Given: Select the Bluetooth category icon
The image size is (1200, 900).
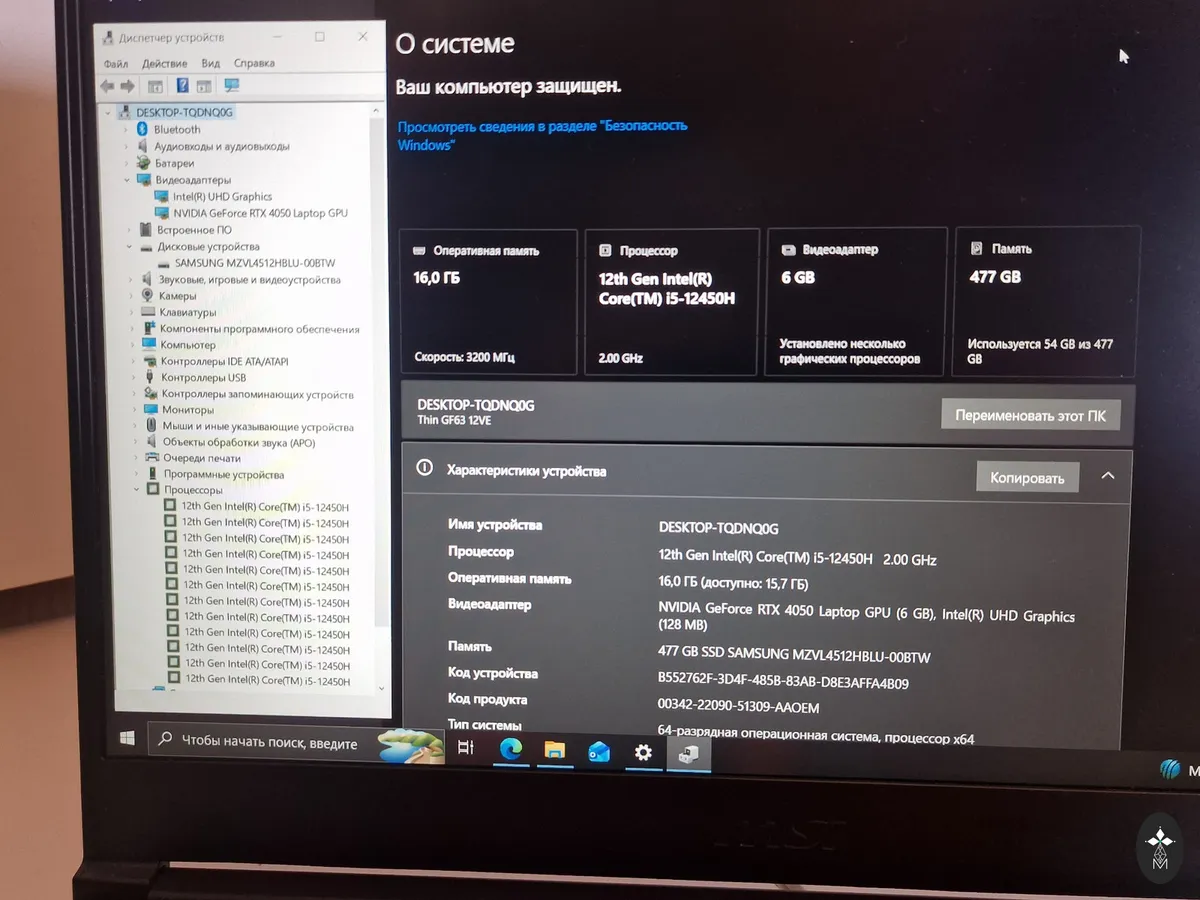Looking at the screenshot, I should (x=142, y=129).
